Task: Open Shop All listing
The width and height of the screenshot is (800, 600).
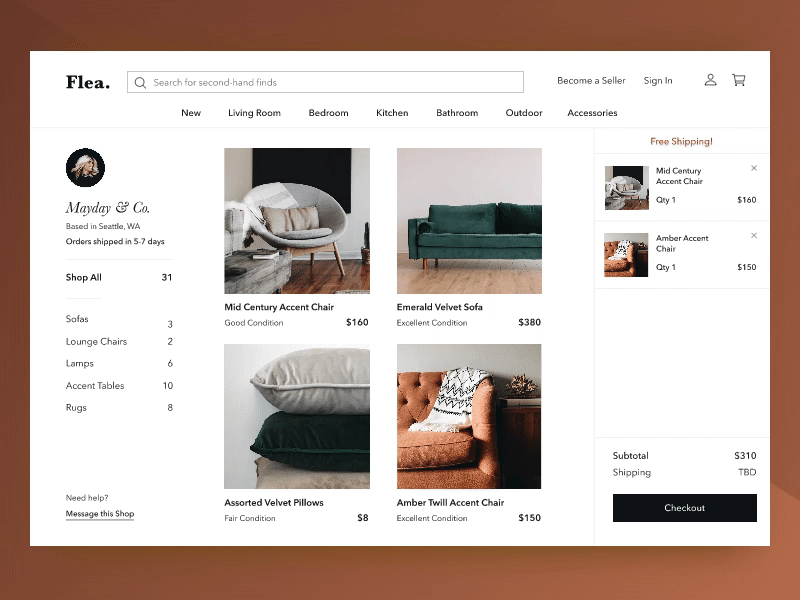Action: pyautogui.click(x=83, y=277)
